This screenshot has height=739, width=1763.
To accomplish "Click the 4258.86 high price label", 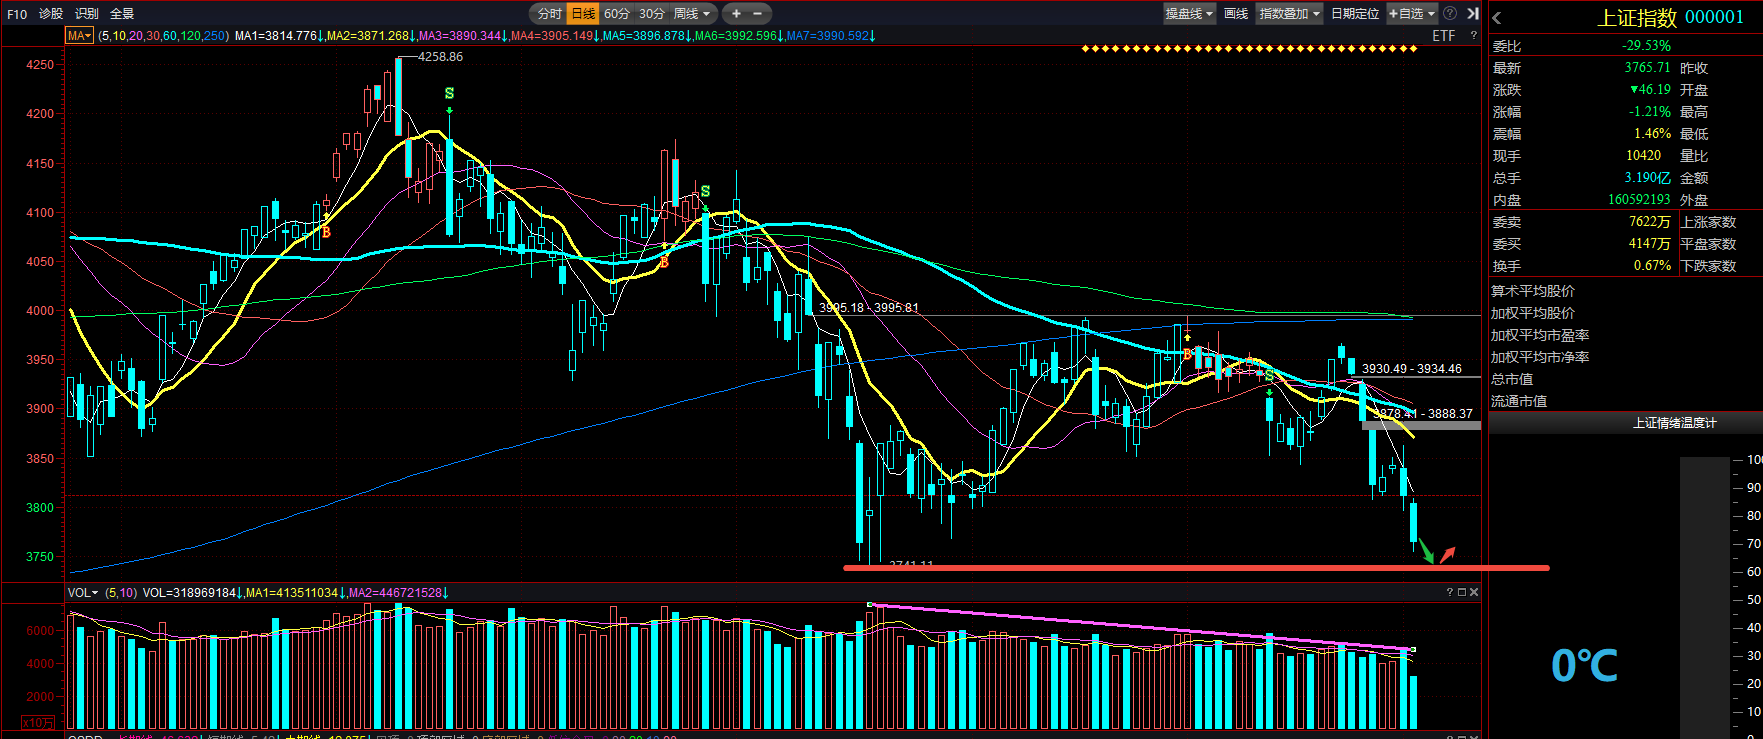I will point(440,57).
